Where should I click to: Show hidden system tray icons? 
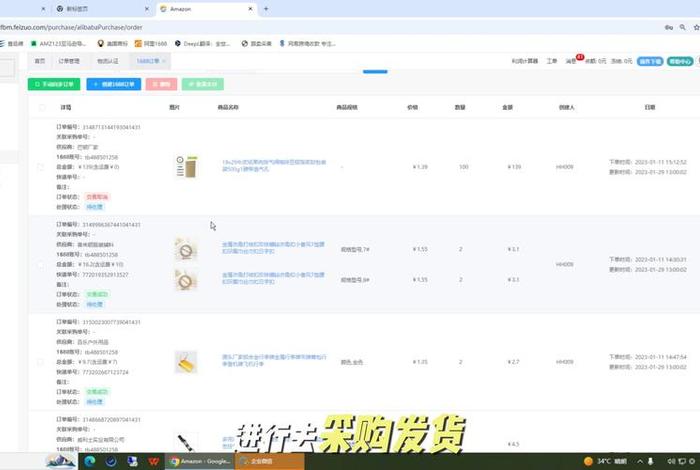tap(640, 461)
